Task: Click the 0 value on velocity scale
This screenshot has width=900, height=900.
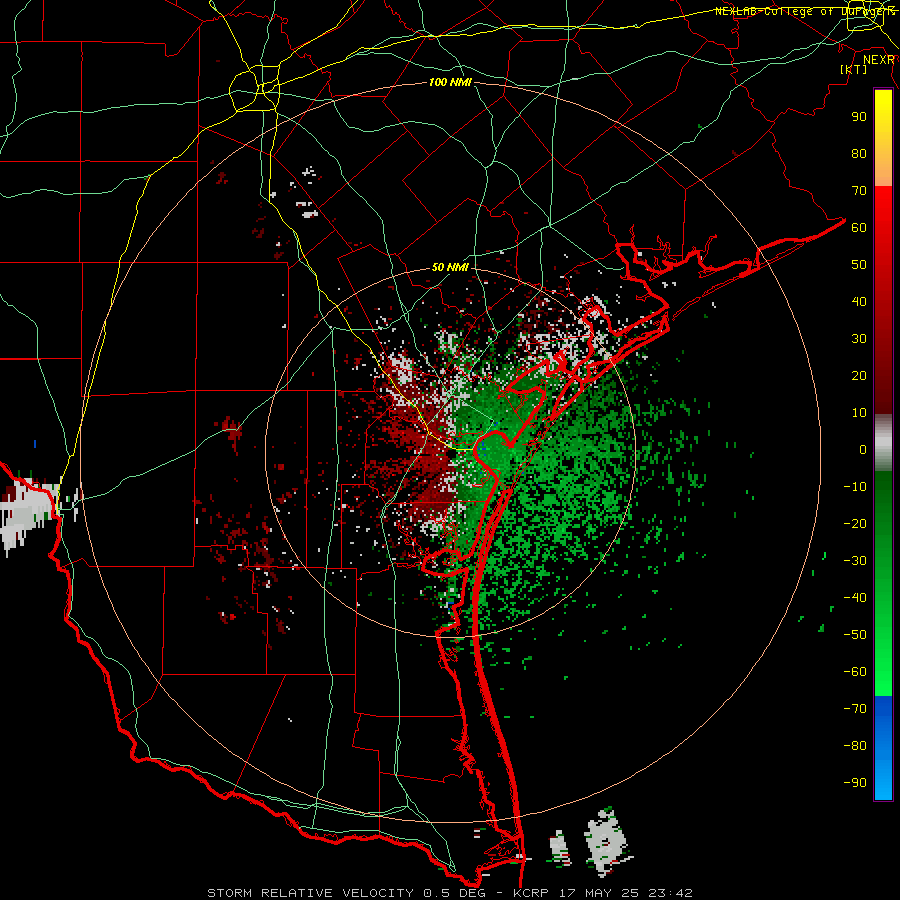Action: [863, 449]
